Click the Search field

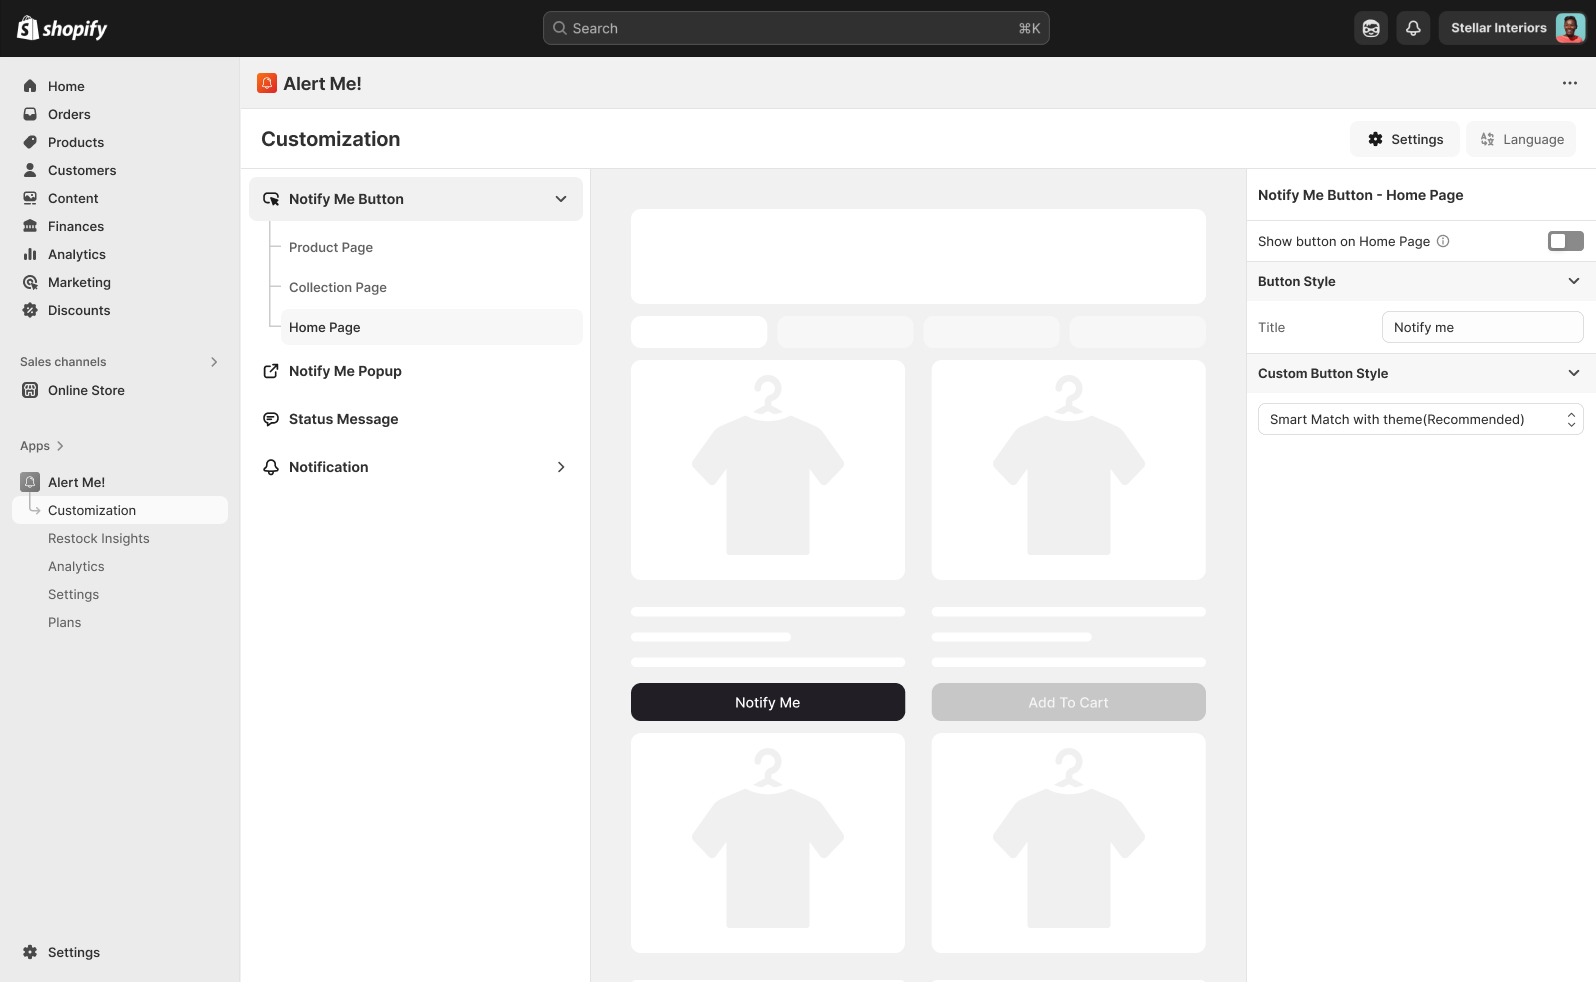pyautogui.click(x=796, y=28)
